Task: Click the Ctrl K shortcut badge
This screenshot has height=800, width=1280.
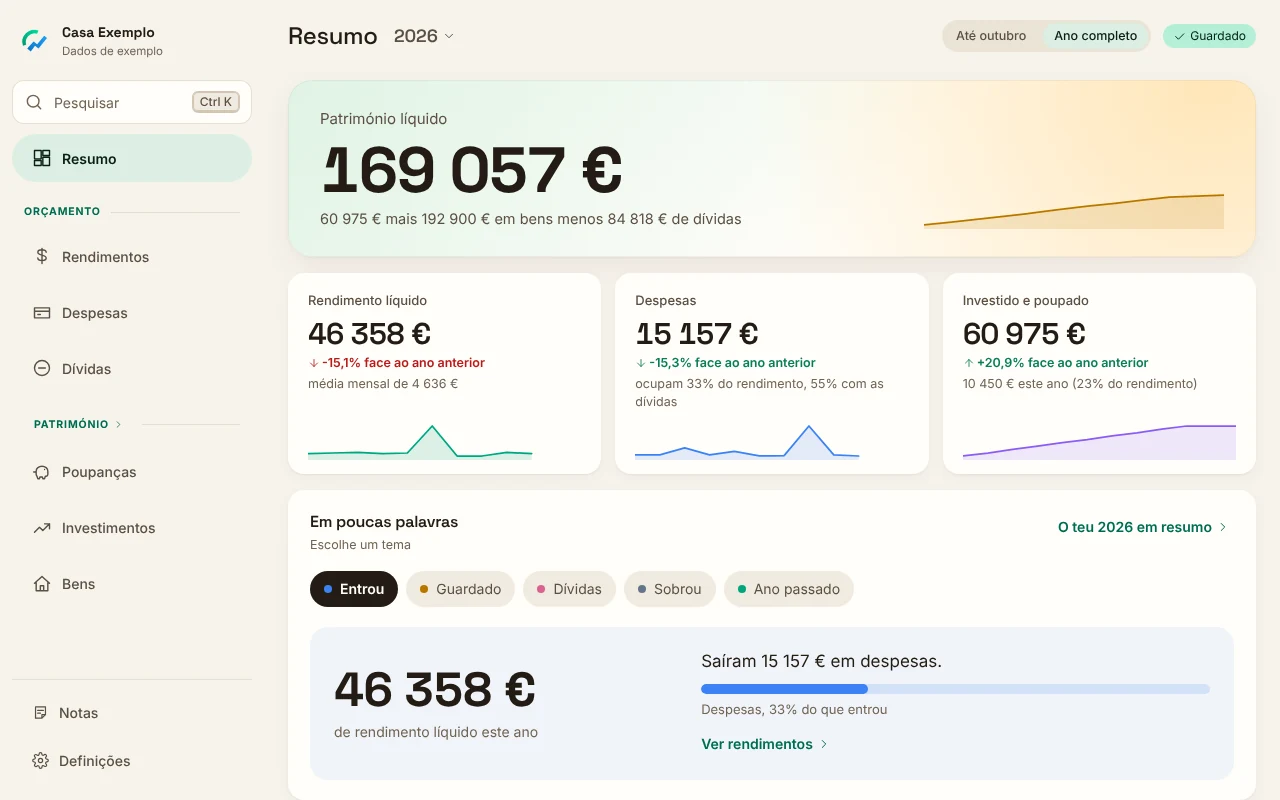Action: pos(216,102)
